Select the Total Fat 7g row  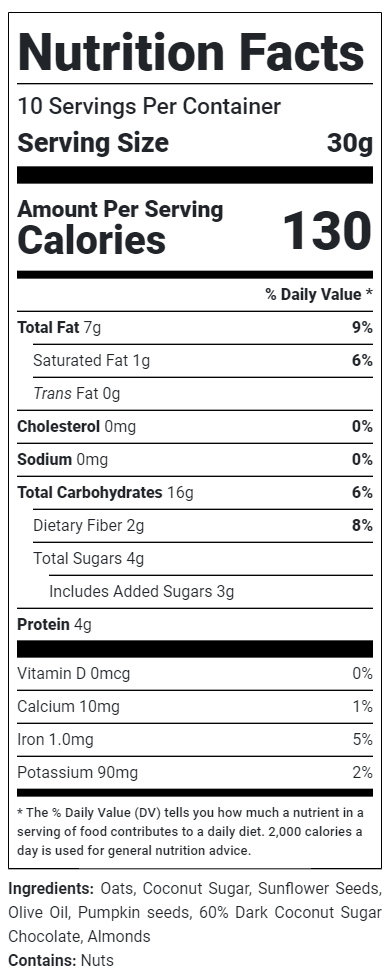click(x=195, y=327)
